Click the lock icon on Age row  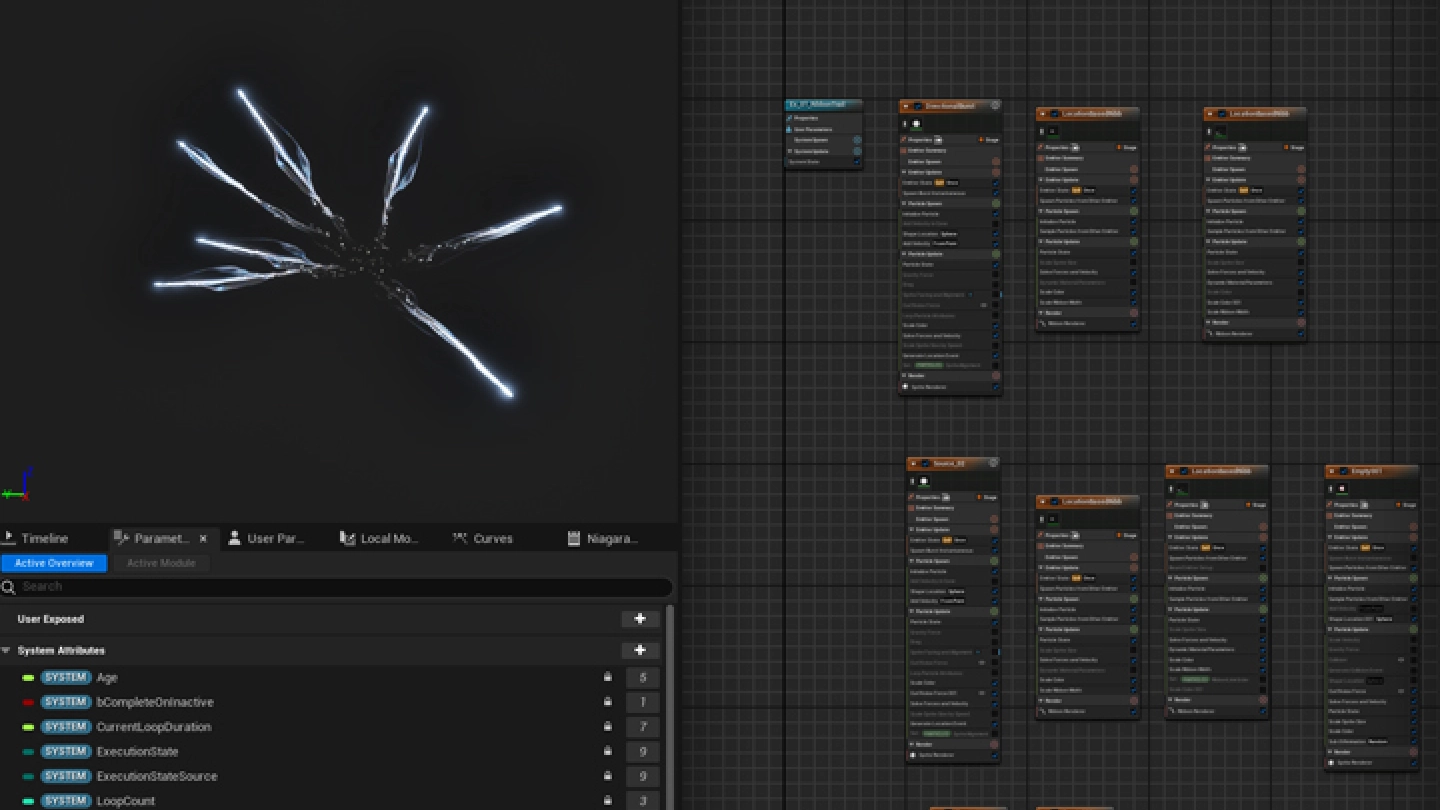point(607,677)
